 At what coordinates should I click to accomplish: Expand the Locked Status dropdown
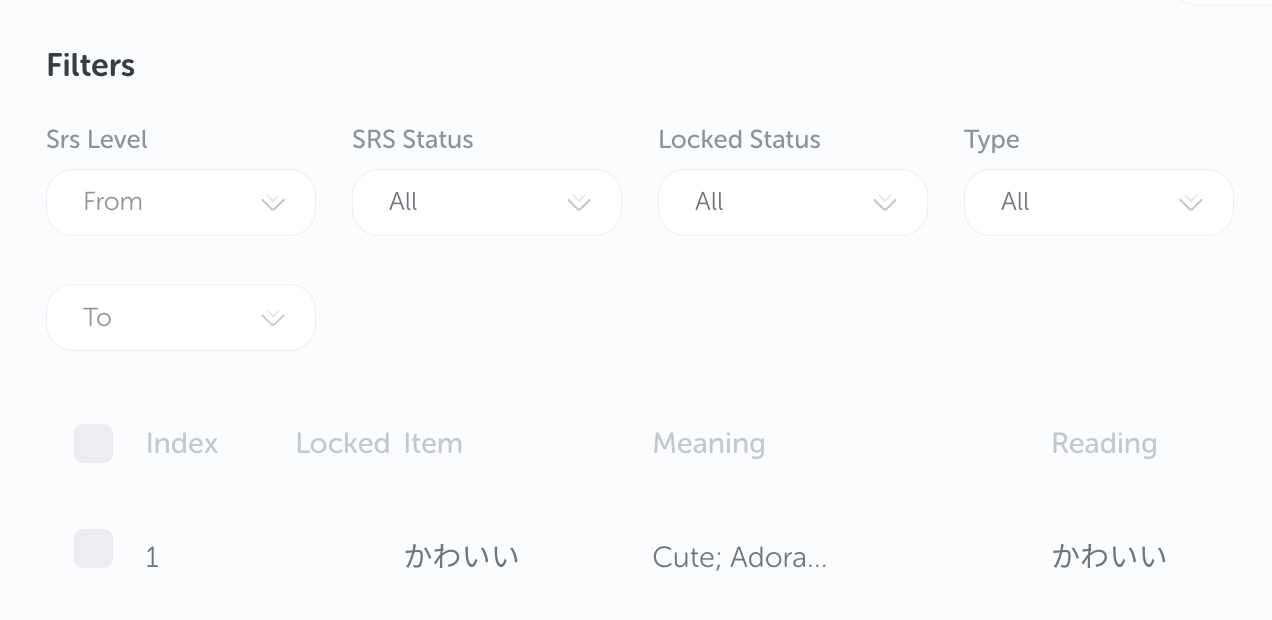tap(792, 202)
